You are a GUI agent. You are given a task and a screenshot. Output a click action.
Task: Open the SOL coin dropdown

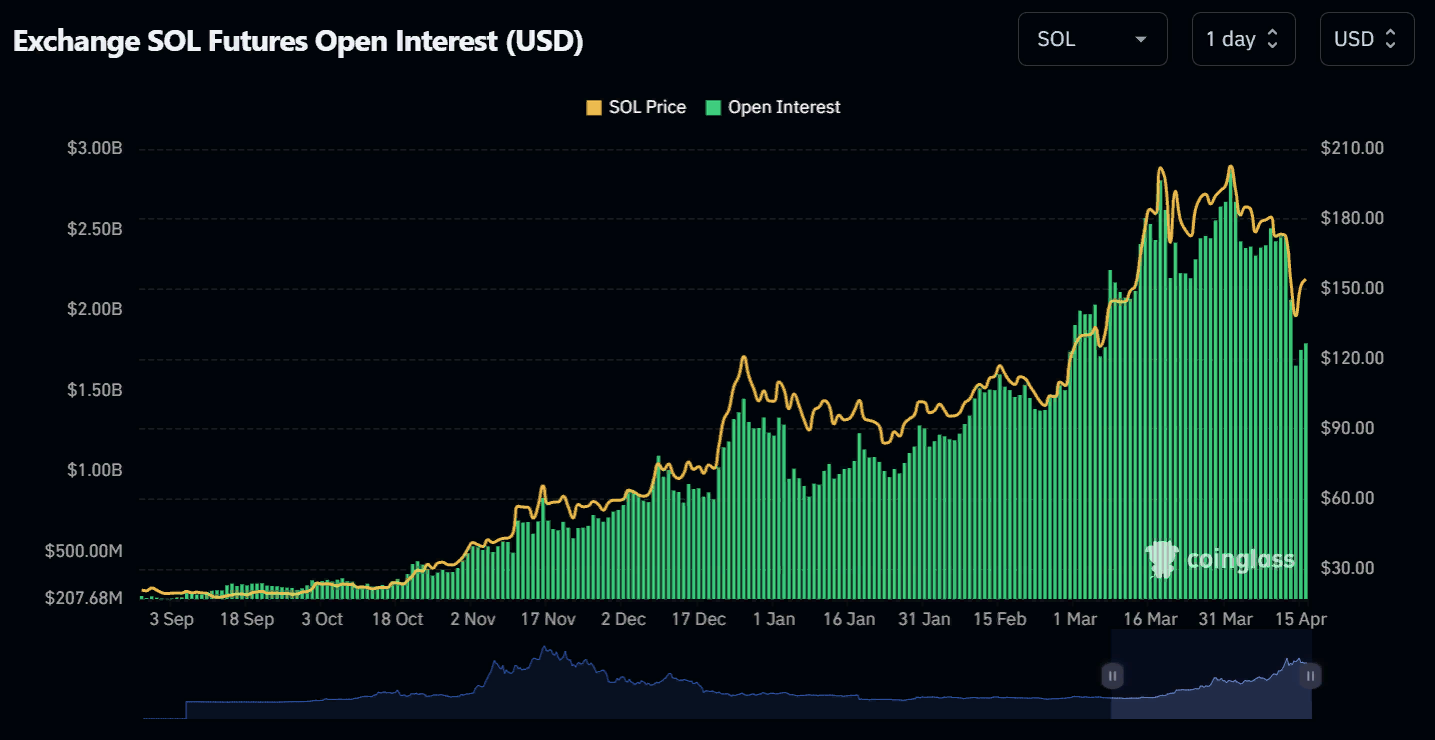coord(1092,40)
